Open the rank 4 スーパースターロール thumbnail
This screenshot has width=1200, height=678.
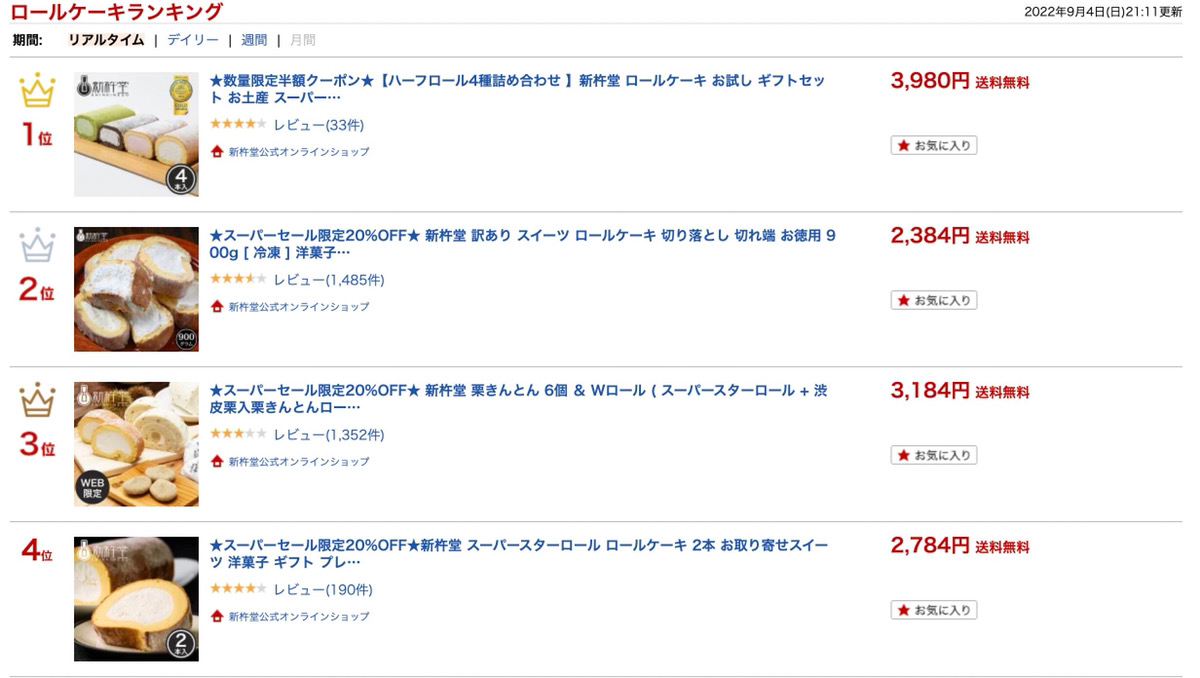pos(136,599)
